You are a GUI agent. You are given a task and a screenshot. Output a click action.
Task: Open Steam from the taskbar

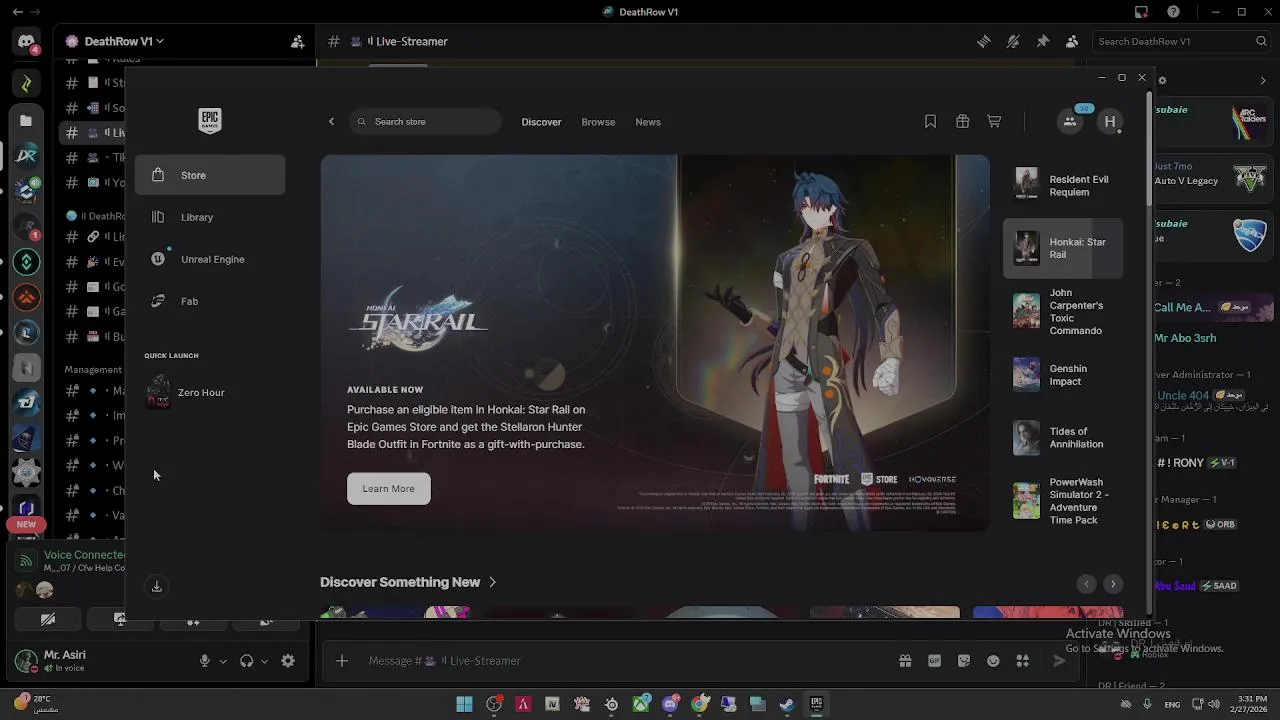[x=787, y=704]
